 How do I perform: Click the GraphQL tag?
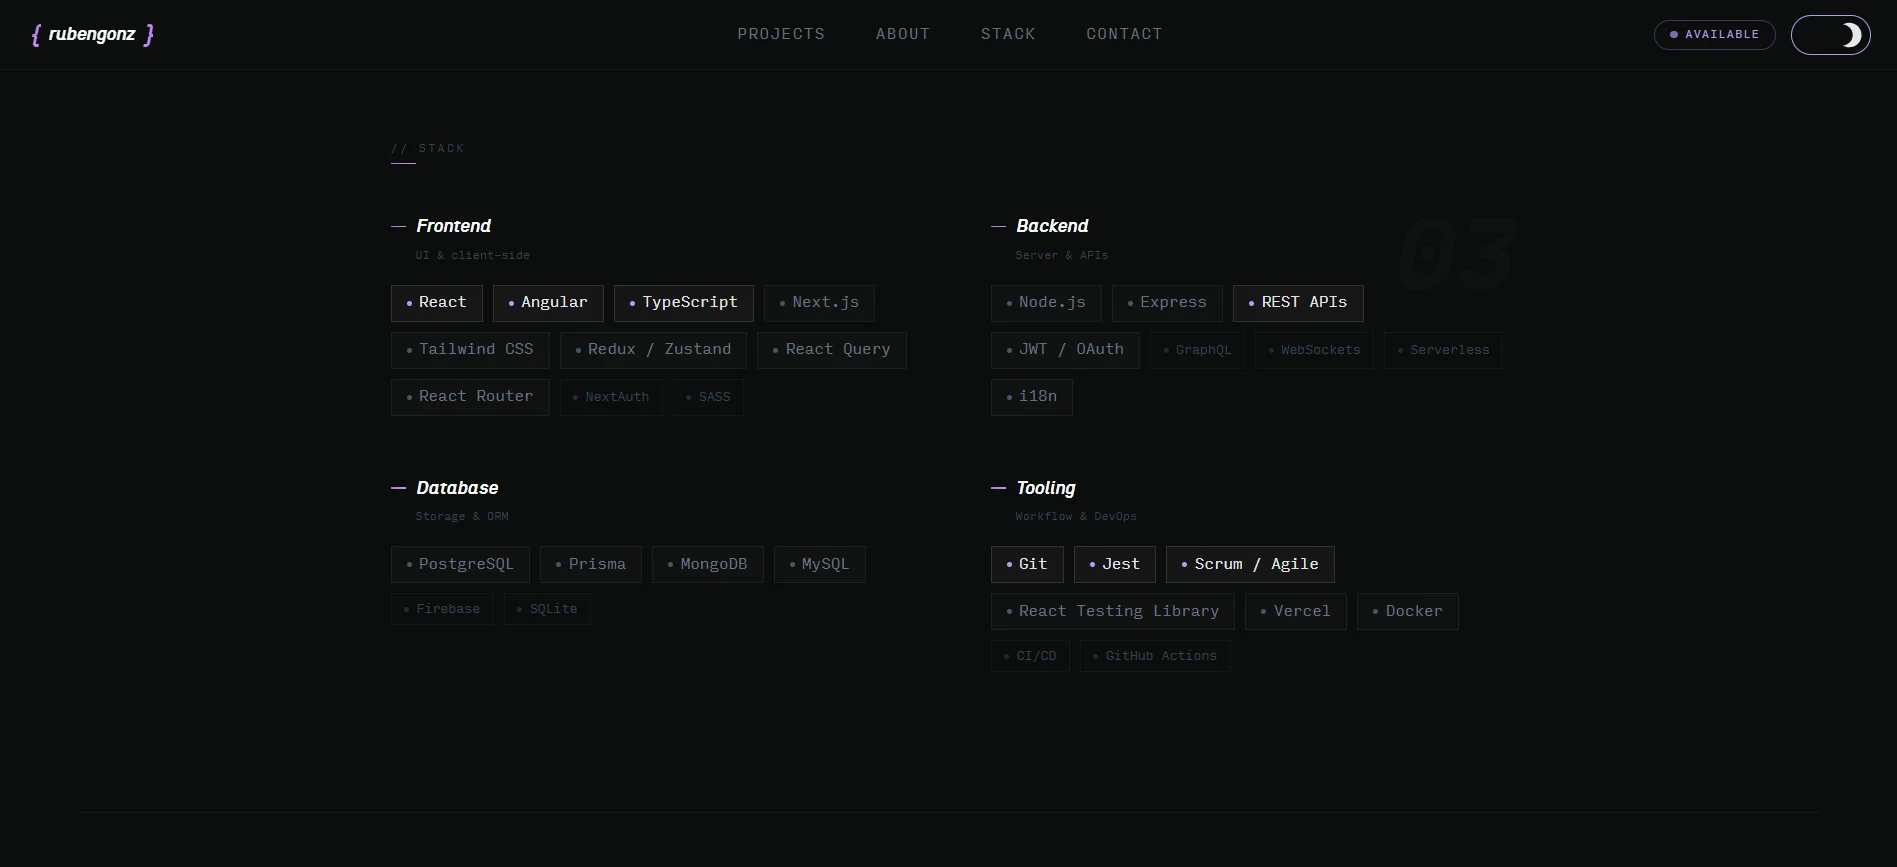[1197, 350]
